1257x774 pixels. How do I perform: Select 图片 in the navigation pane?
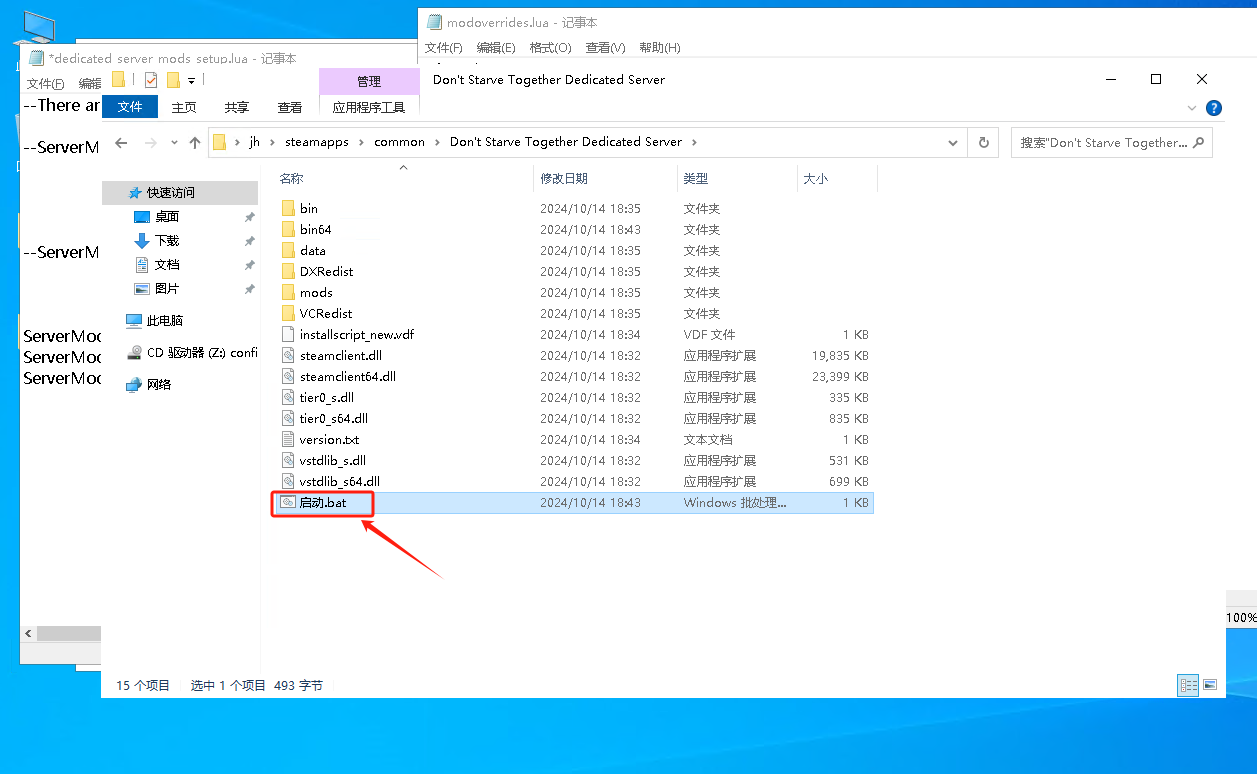(167, 289)
